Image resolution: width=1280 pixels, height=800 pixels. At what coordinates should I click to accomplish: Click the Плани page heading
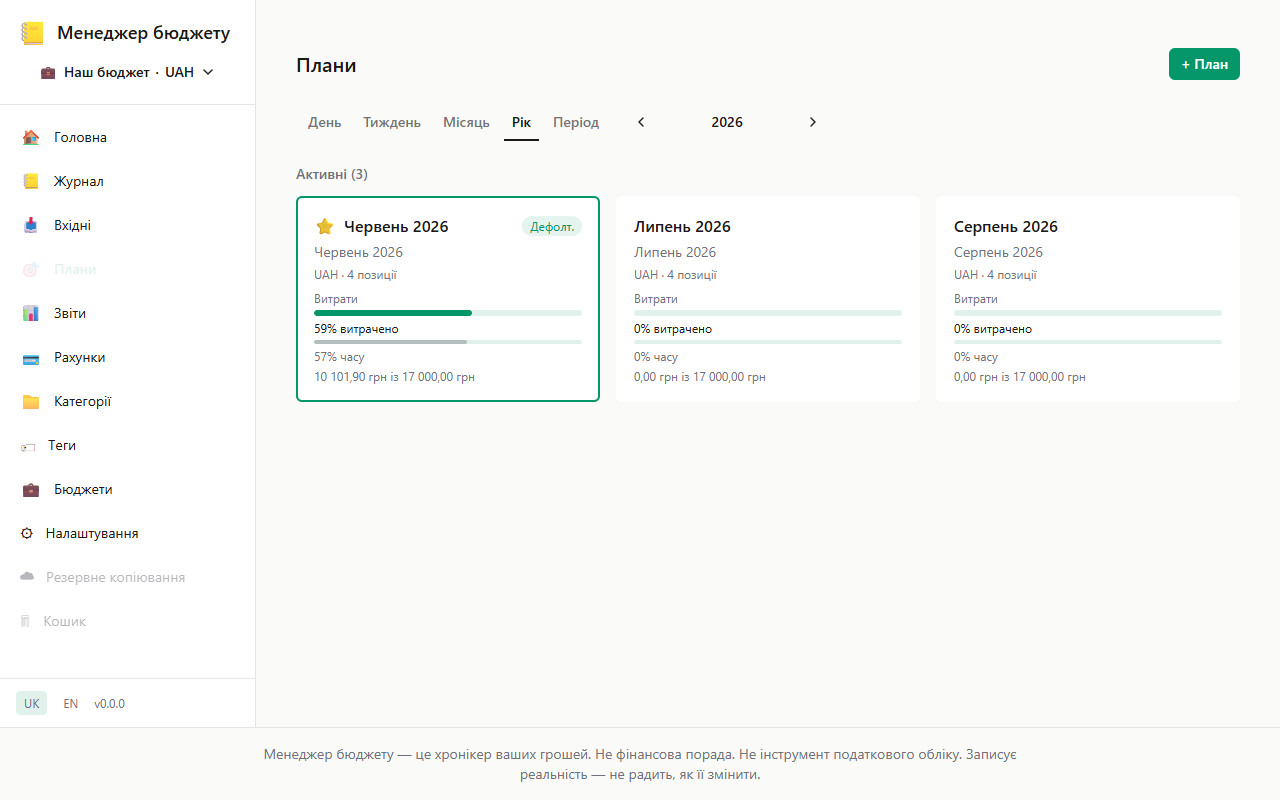(326, 66)
